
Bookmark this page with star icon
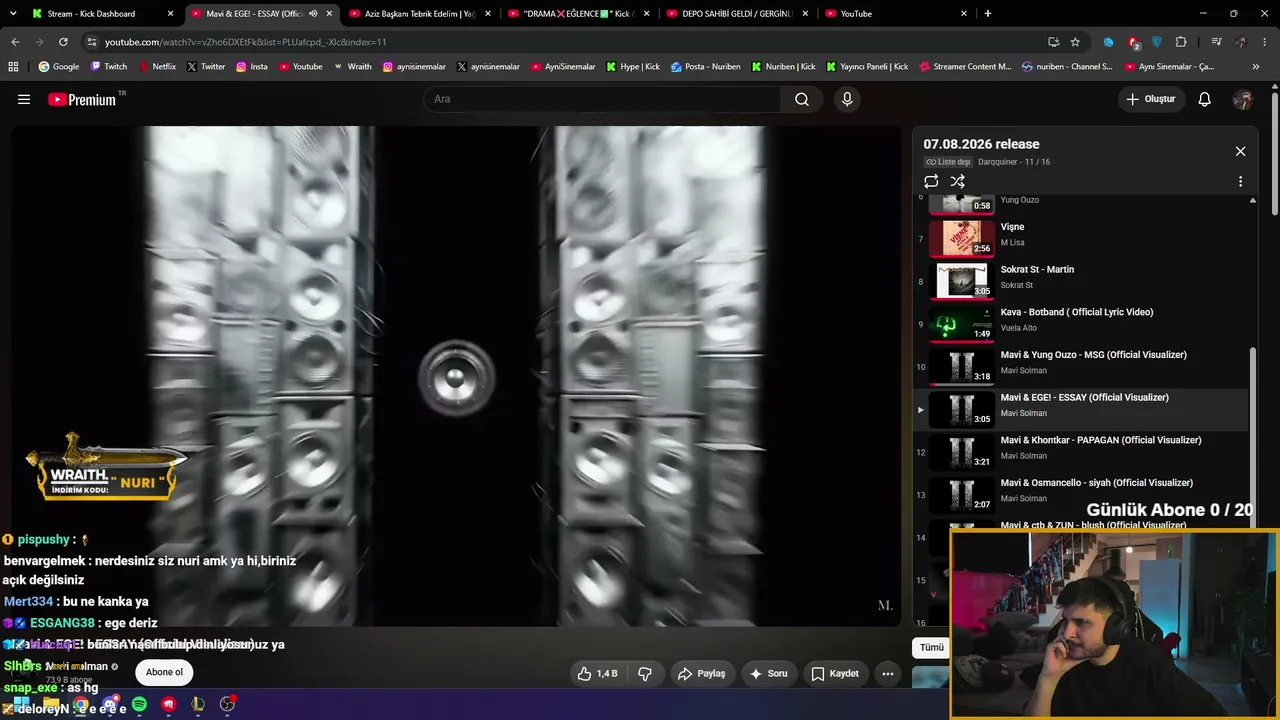pyautogui.click(x=1075, y=42)
